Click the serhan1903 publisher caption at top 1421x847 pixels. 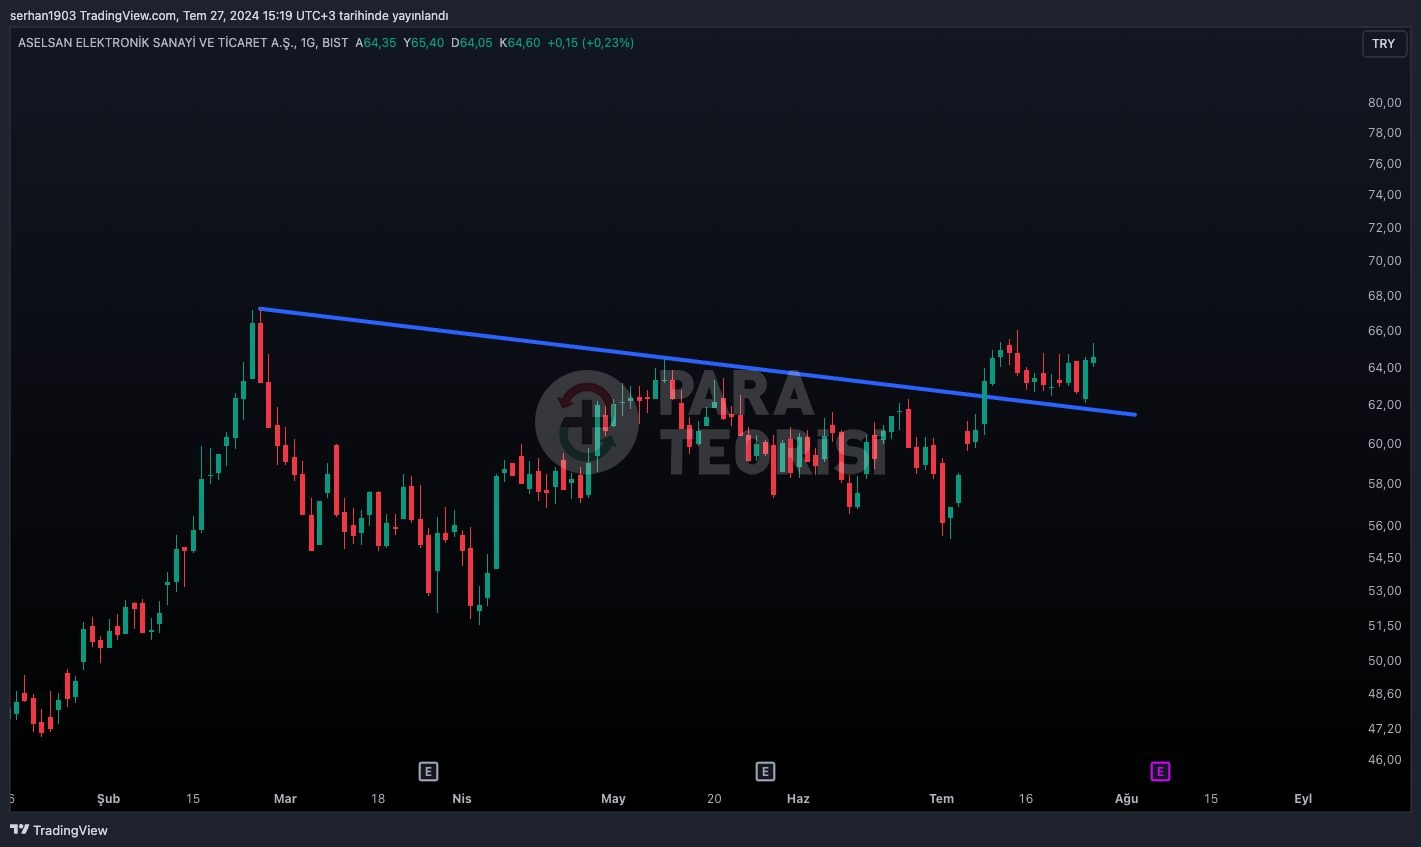click(x=229, y=15)
